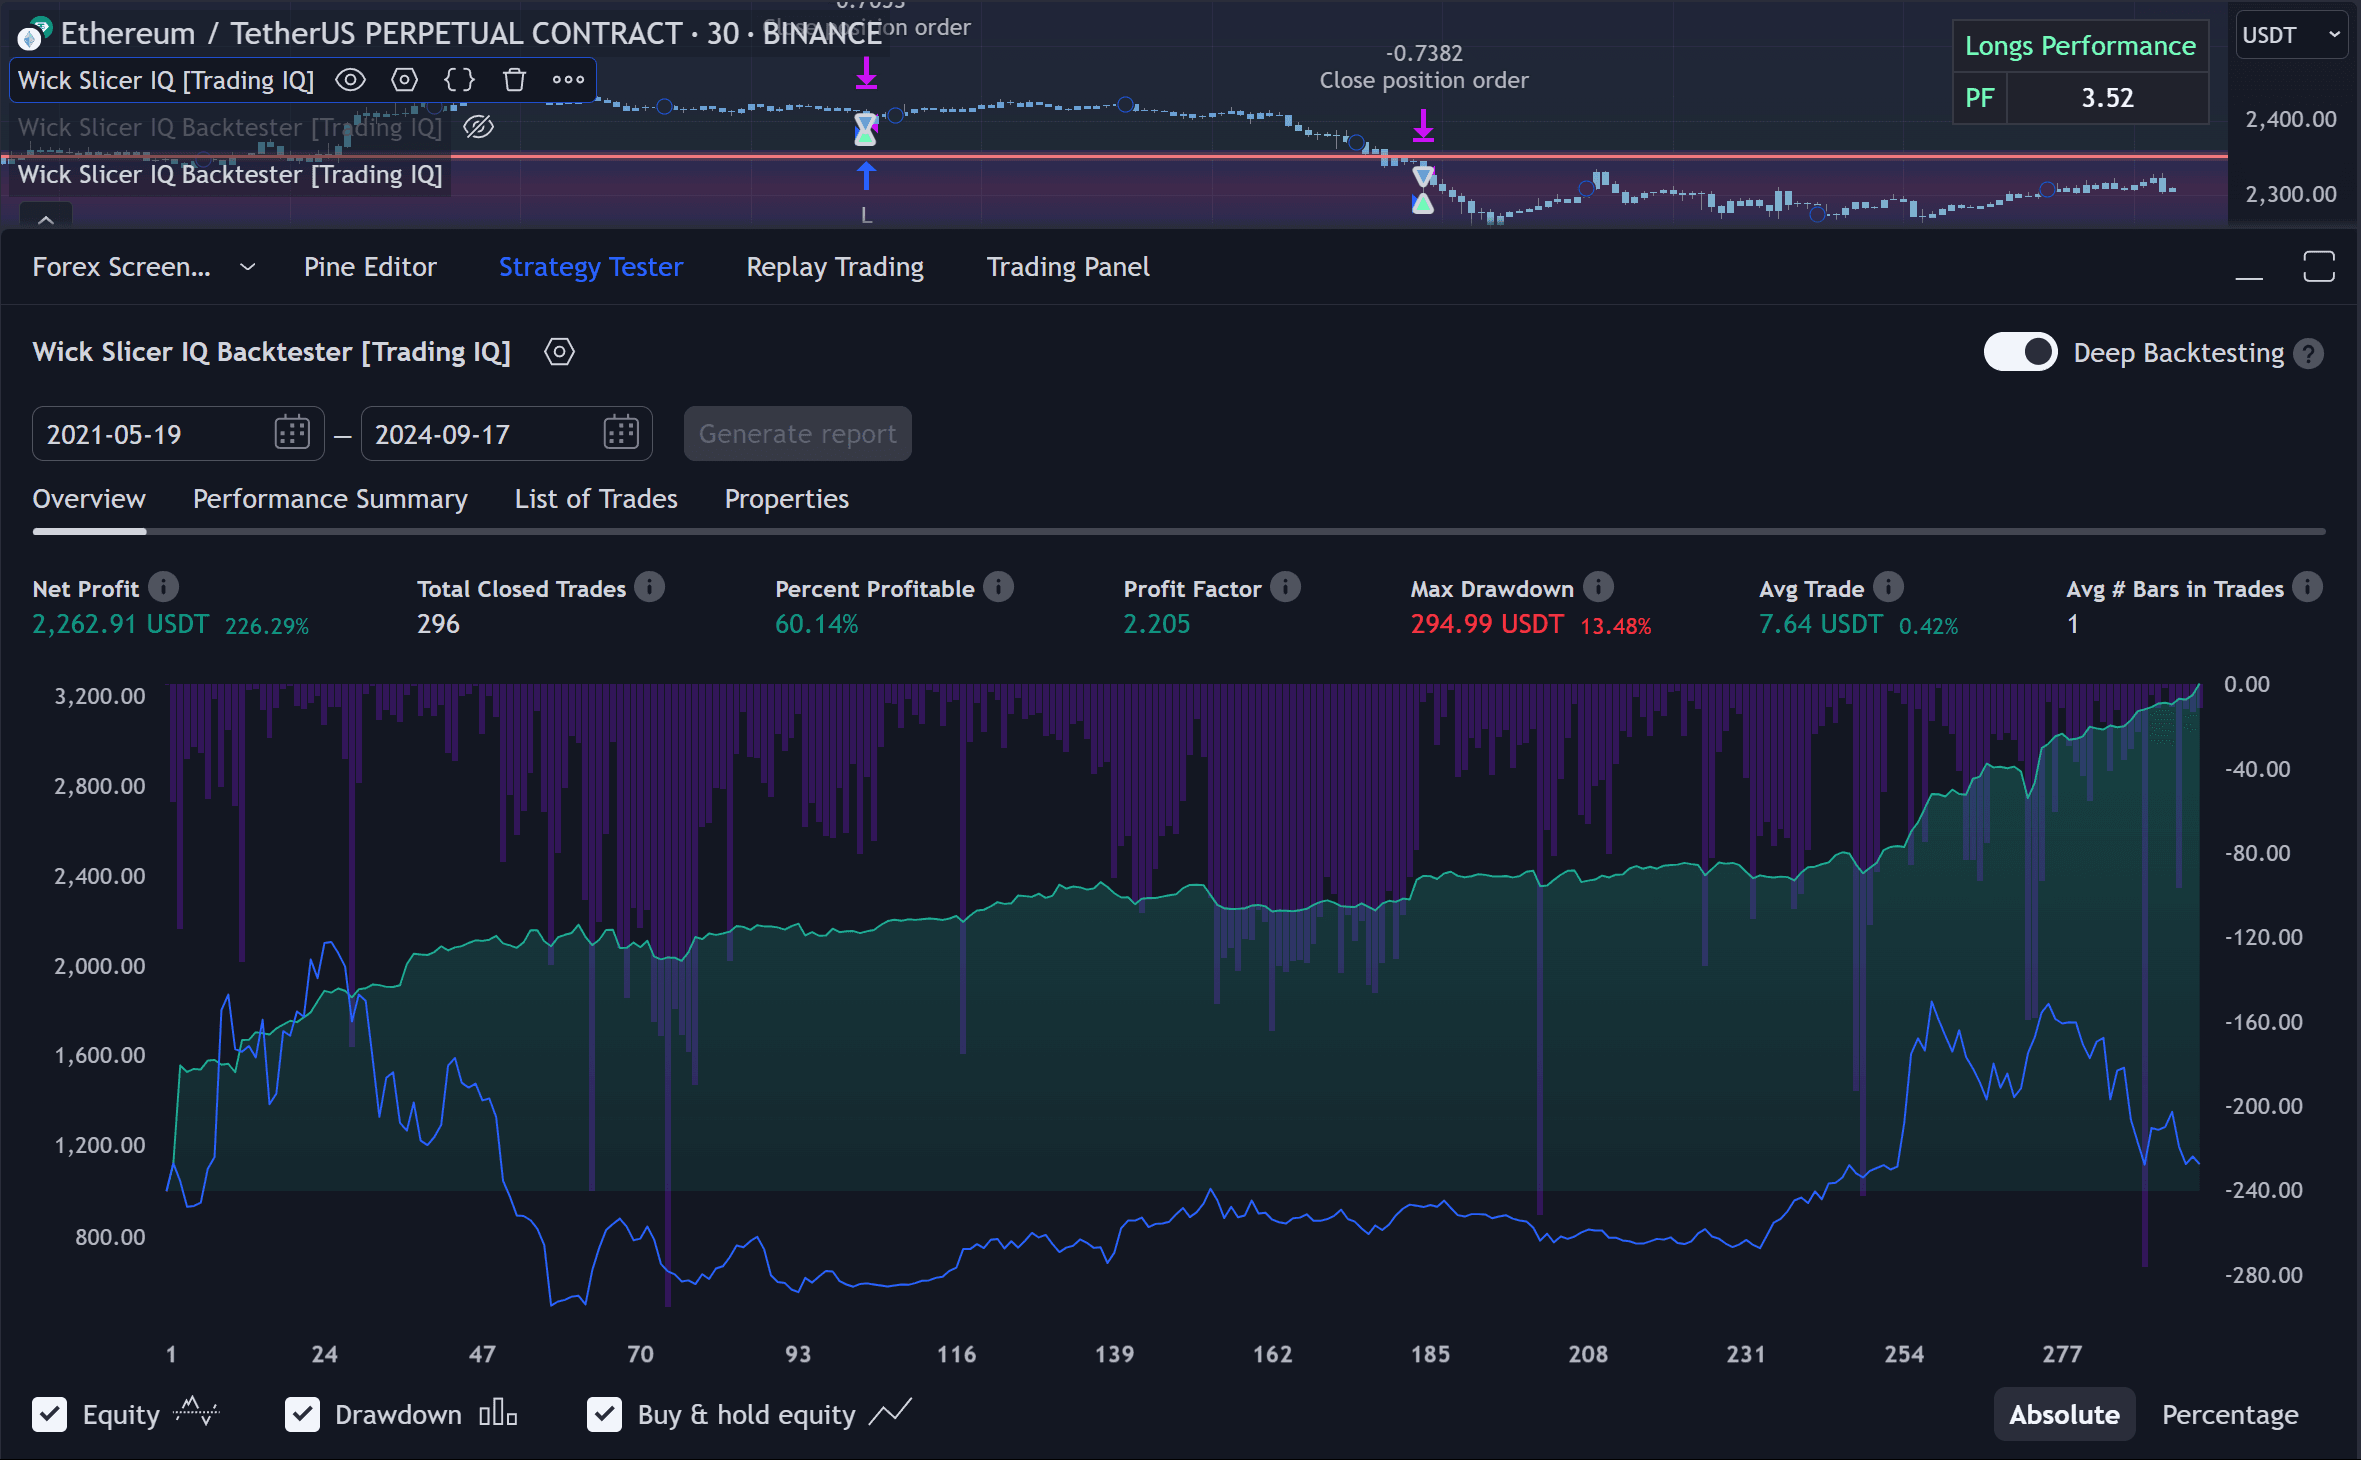Show info for Percent Profitable
Screen dimensions: 2361x1460
(x=998, y=587)
